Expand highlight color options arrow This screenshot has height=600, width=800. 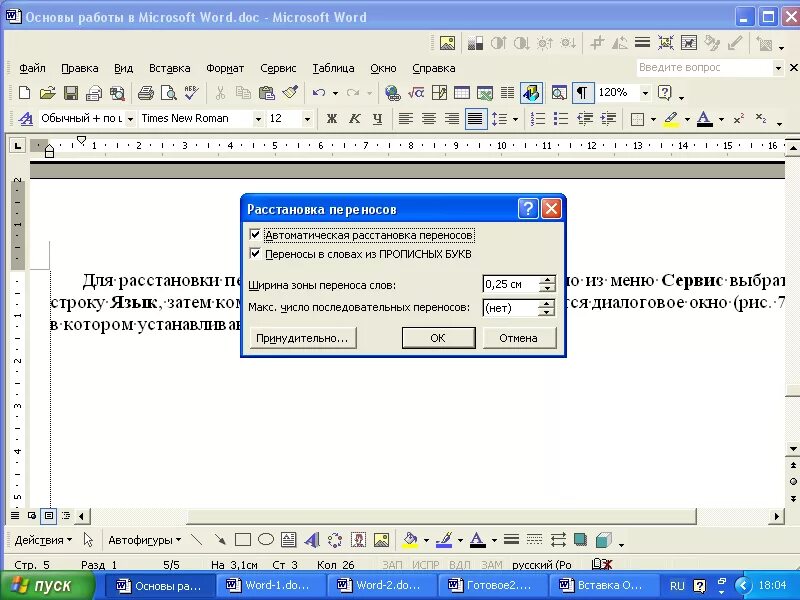[687, 119]
